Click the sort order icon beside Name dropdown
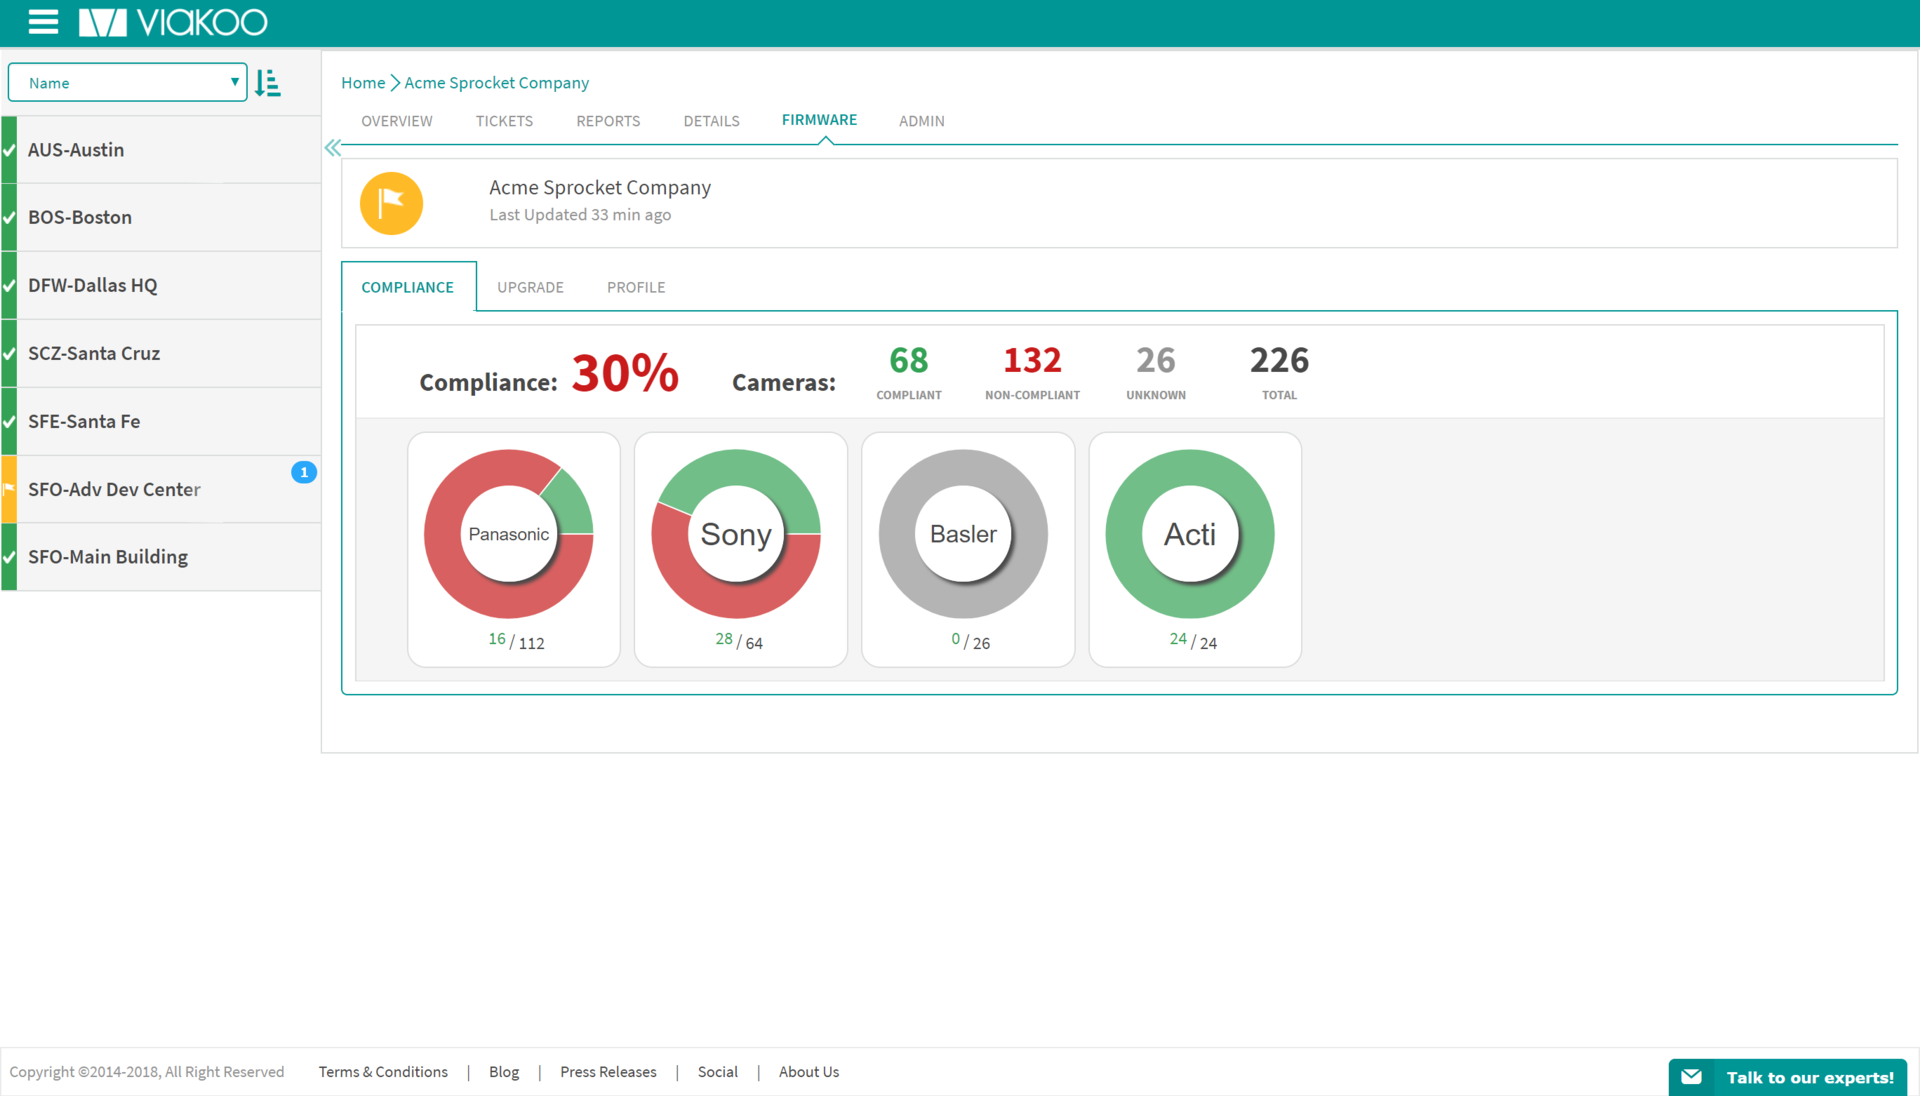 coord(267,82)
